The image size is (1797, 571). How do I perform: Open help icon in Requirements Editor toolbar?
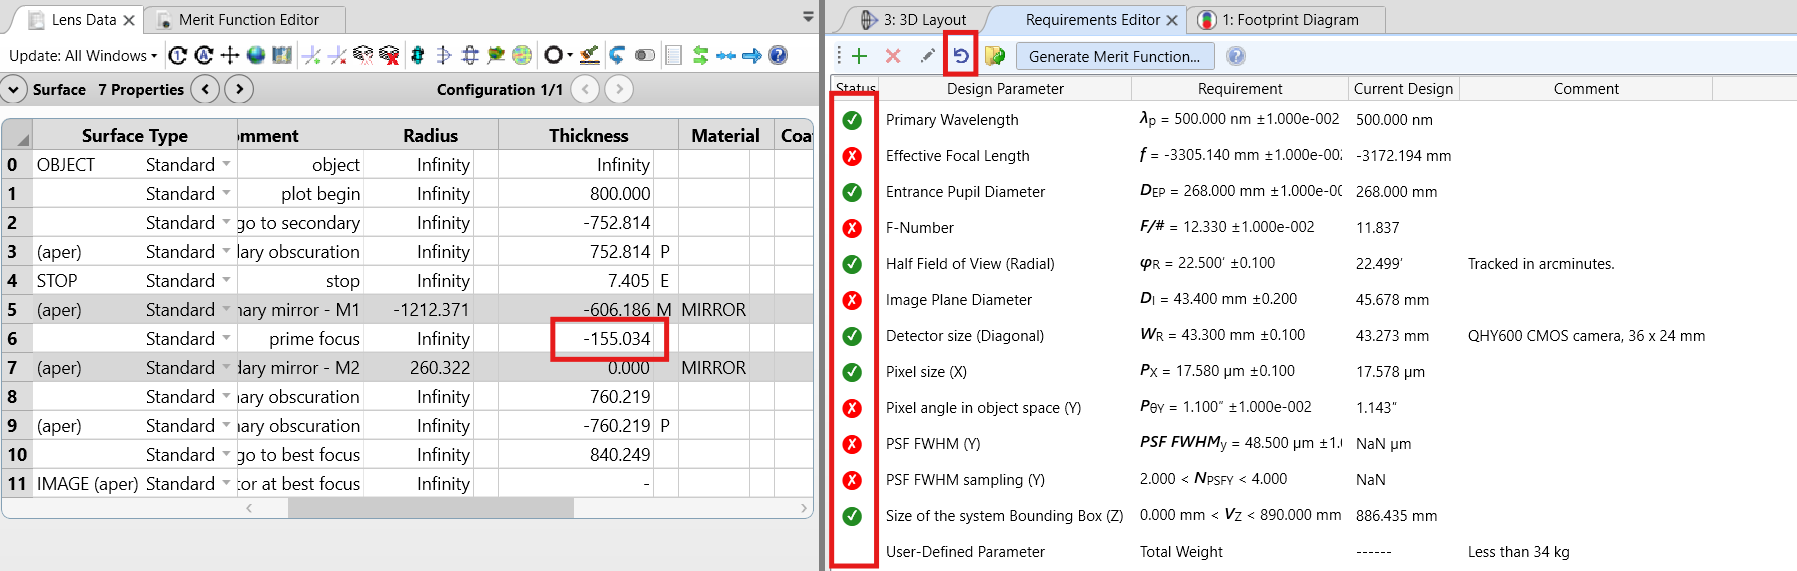tap(1236, 56)
